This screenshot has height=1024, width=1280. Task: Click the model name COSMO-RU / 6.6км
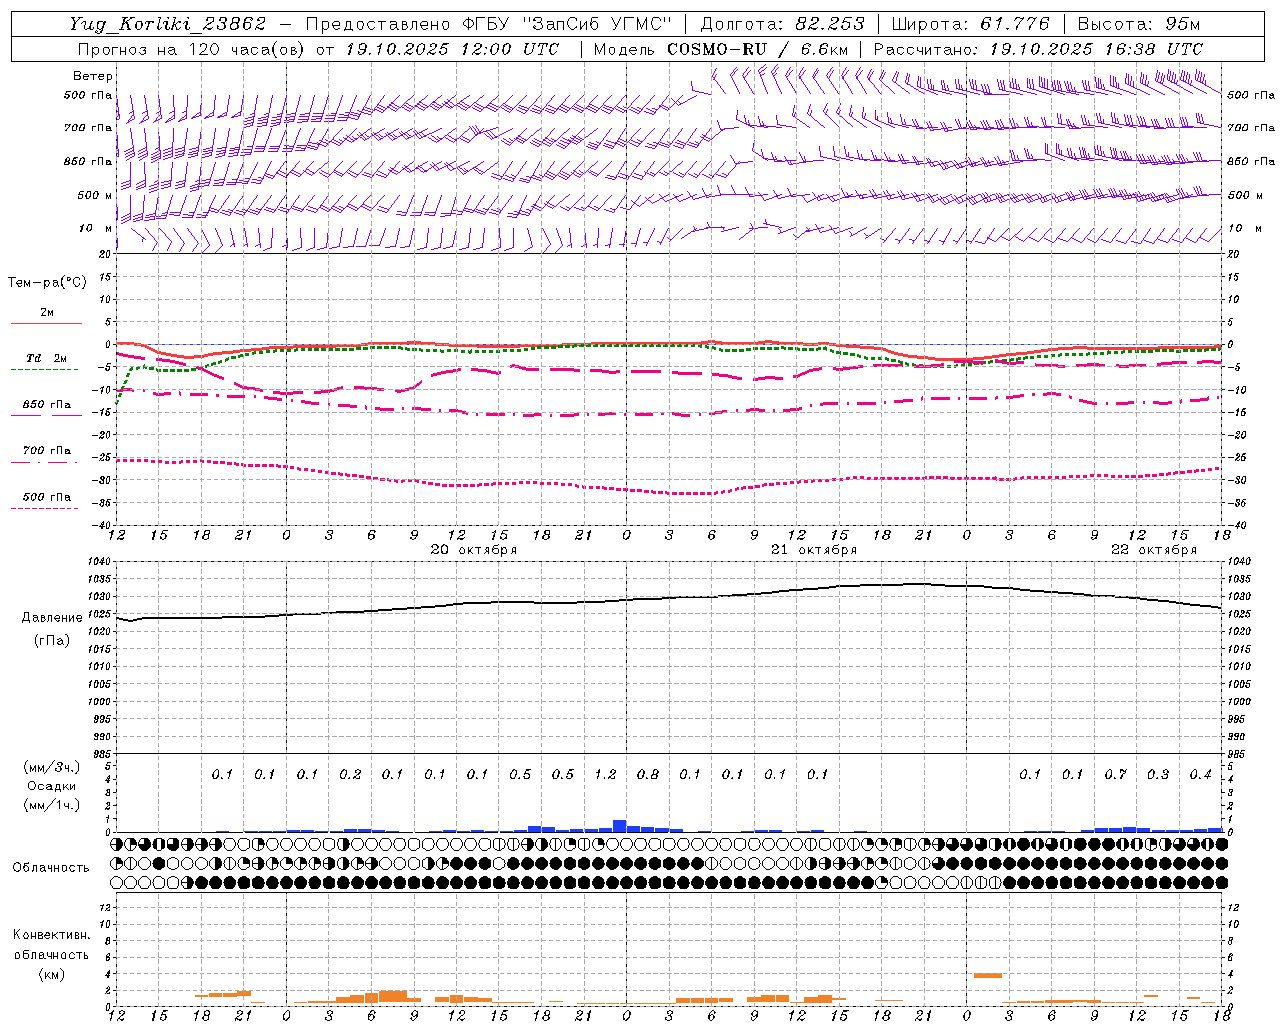(758, 49)
